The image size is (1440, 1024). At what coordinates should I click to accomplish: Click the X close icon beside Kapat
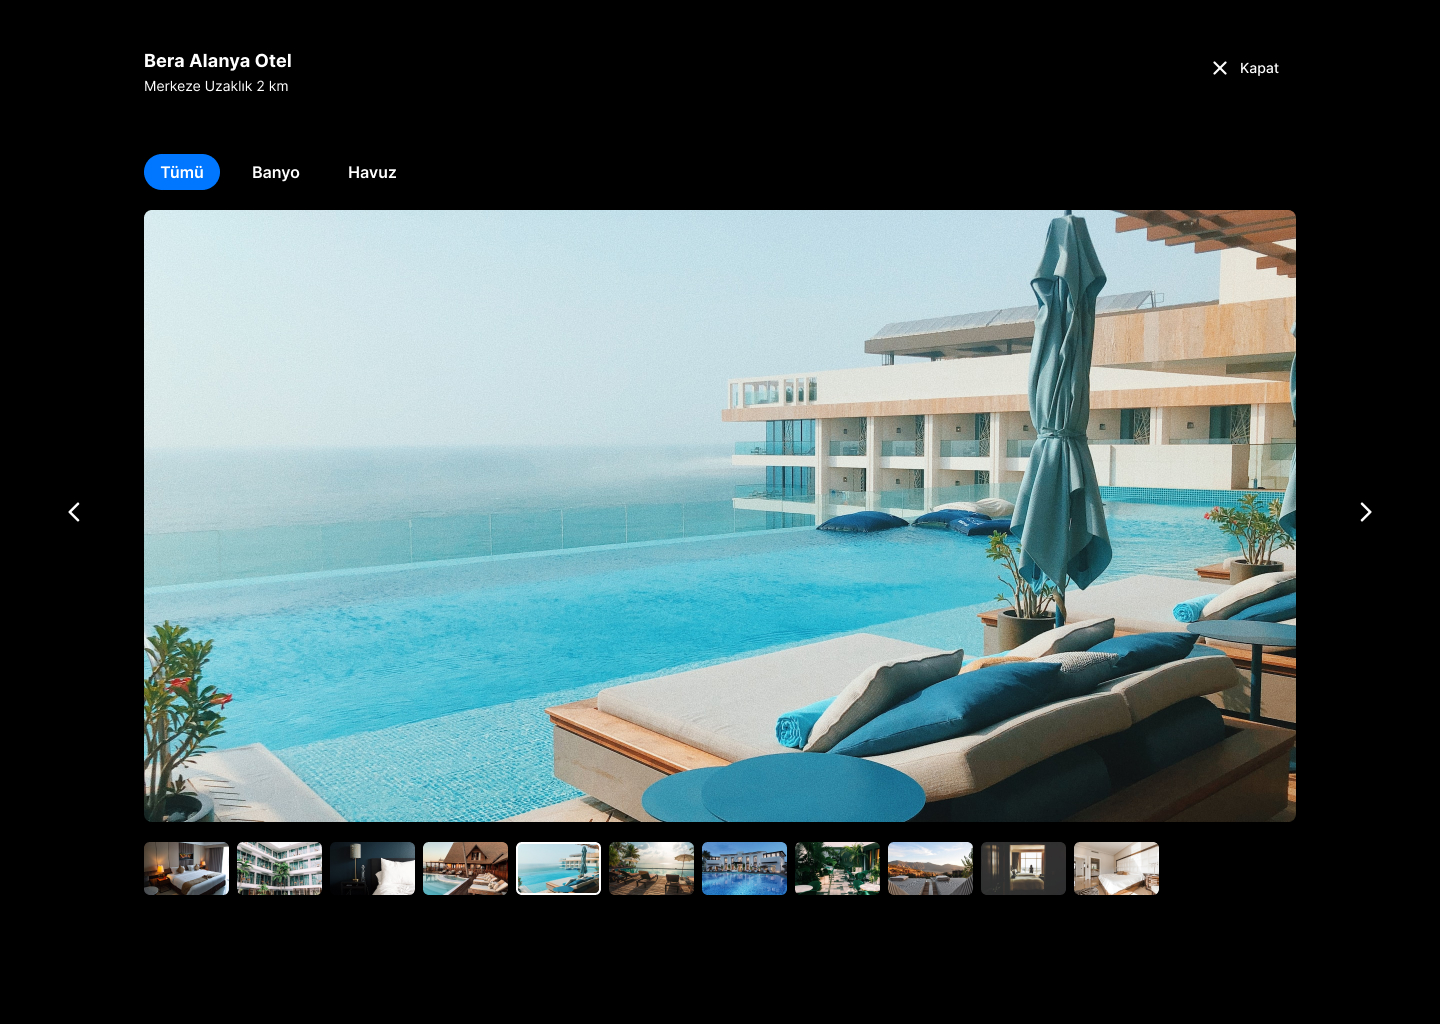pos(1220,68)
